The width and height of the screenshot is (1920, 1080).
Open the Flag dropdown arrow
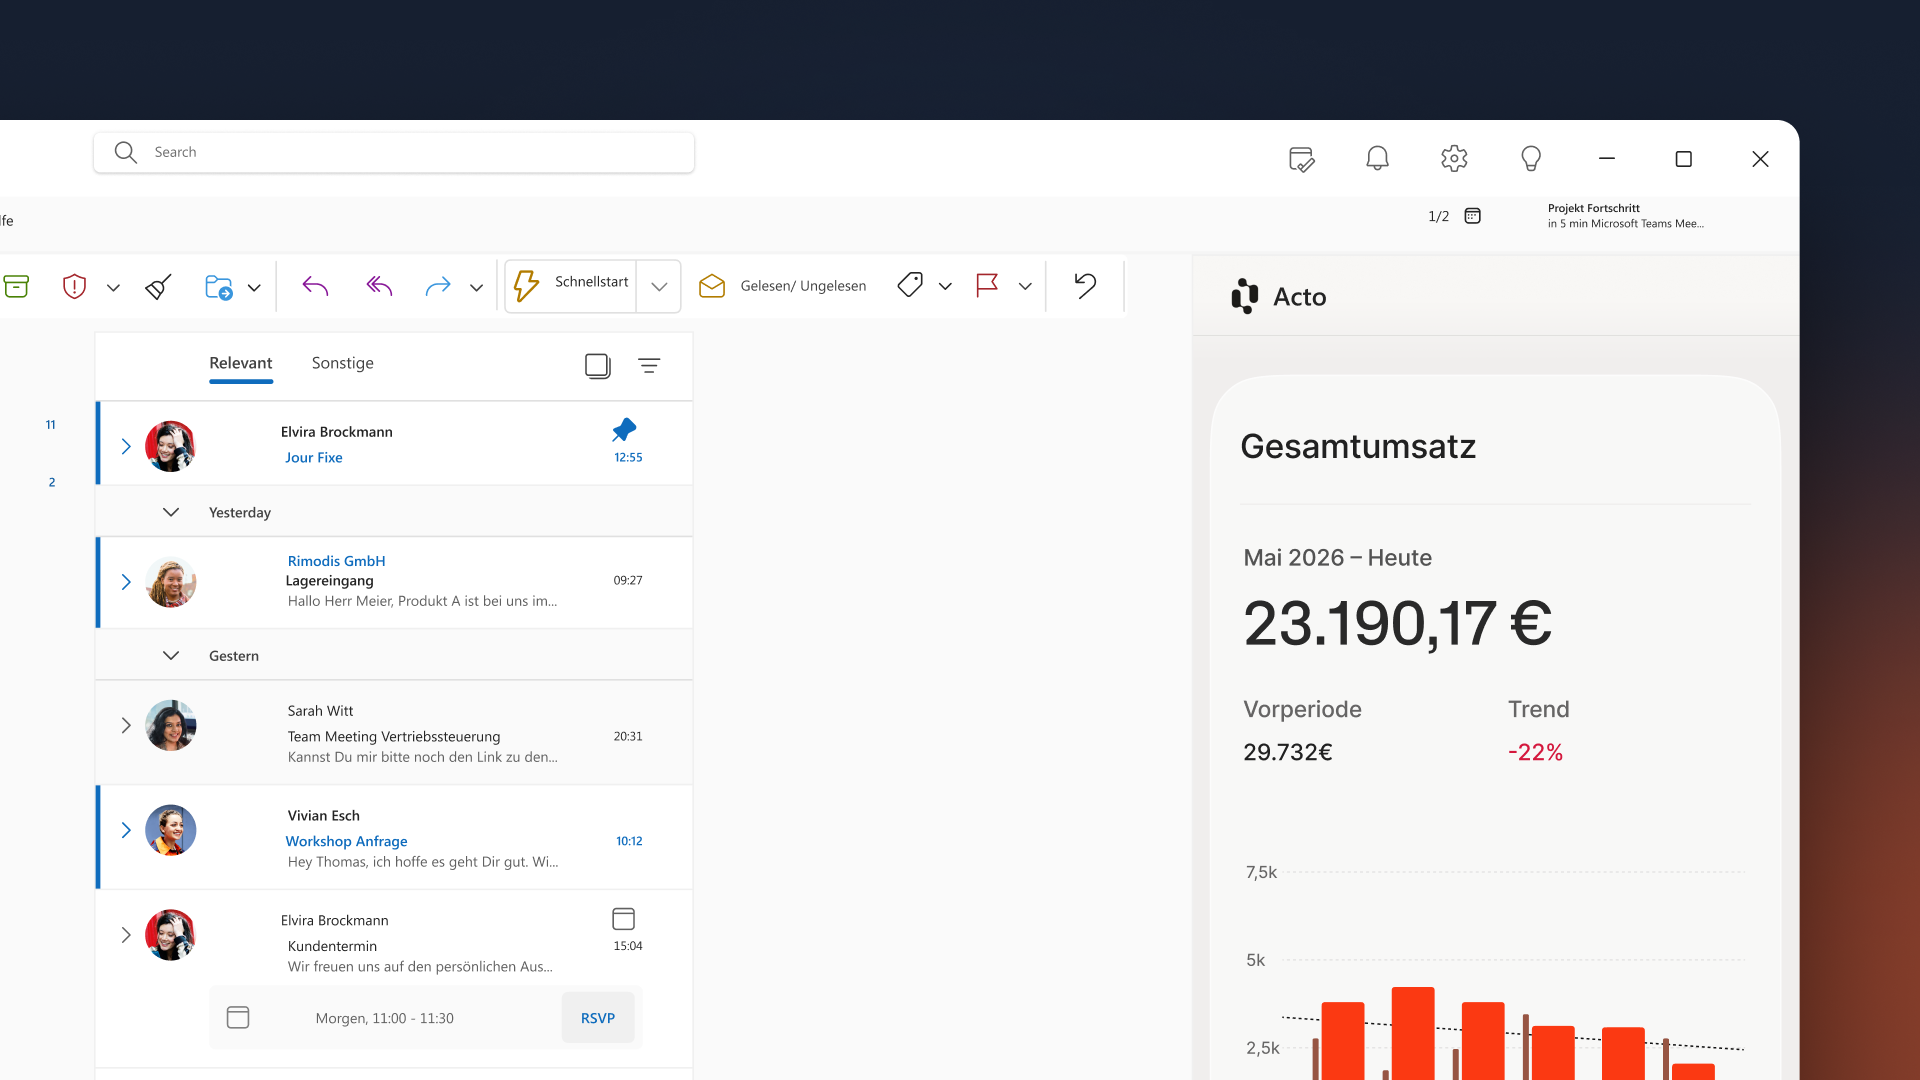coord(1025,286)
